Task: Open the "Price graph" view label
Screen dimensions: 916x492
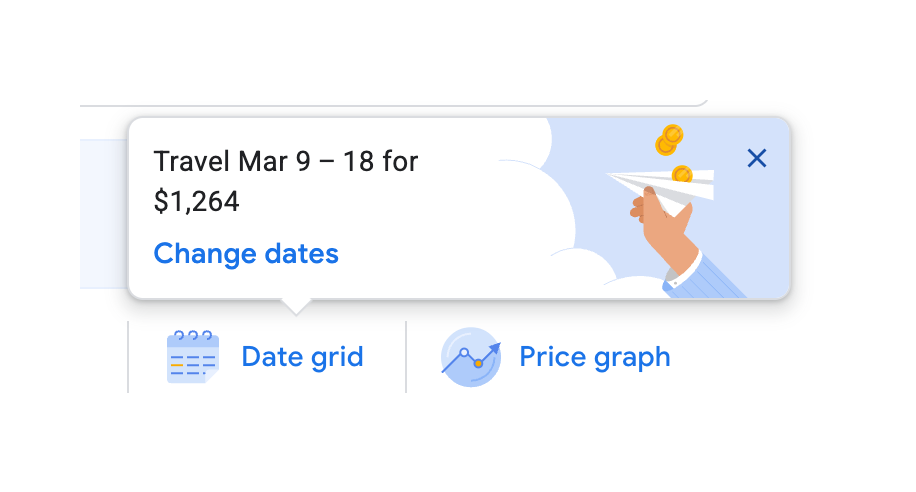Action: tap(594, 357)
